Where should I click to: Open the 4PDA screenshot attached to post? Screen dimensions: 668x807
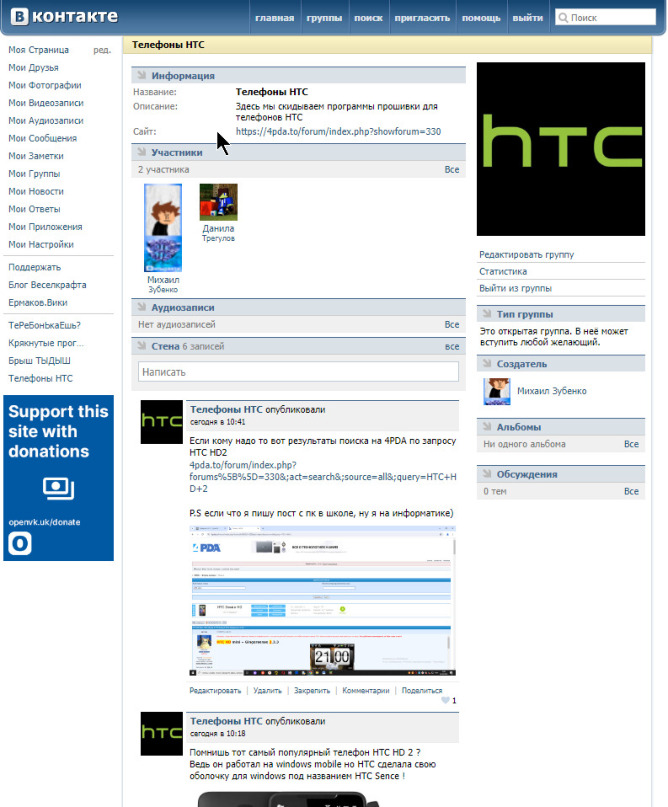pos(323,601)
